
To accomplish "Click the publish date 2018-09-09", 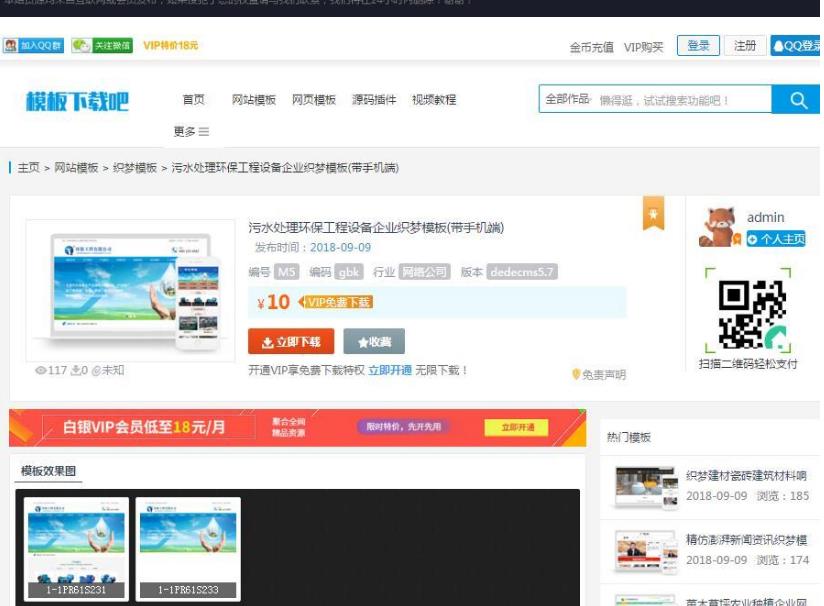I will pyautogui.click(x=340, y=248).
